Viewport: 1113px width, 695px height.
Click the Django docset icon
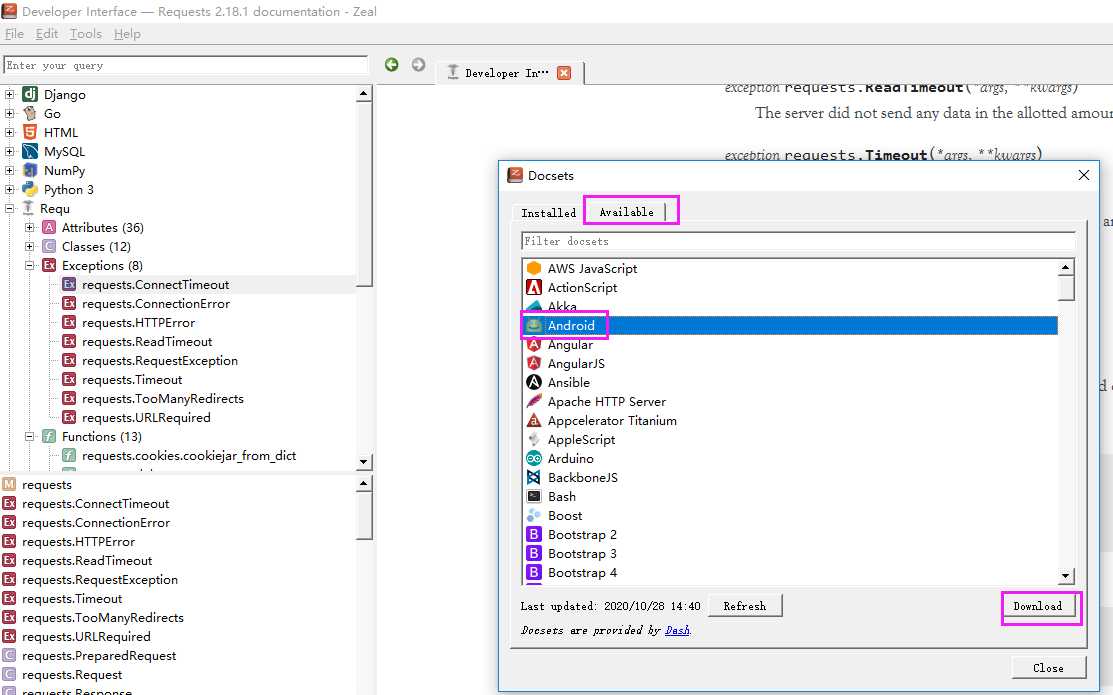click(30, 94)
